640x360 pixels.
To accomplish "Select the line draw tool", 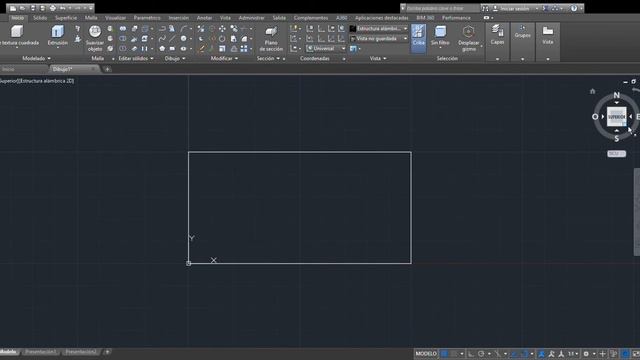I will pyautogui.click(x=172, y=39).
